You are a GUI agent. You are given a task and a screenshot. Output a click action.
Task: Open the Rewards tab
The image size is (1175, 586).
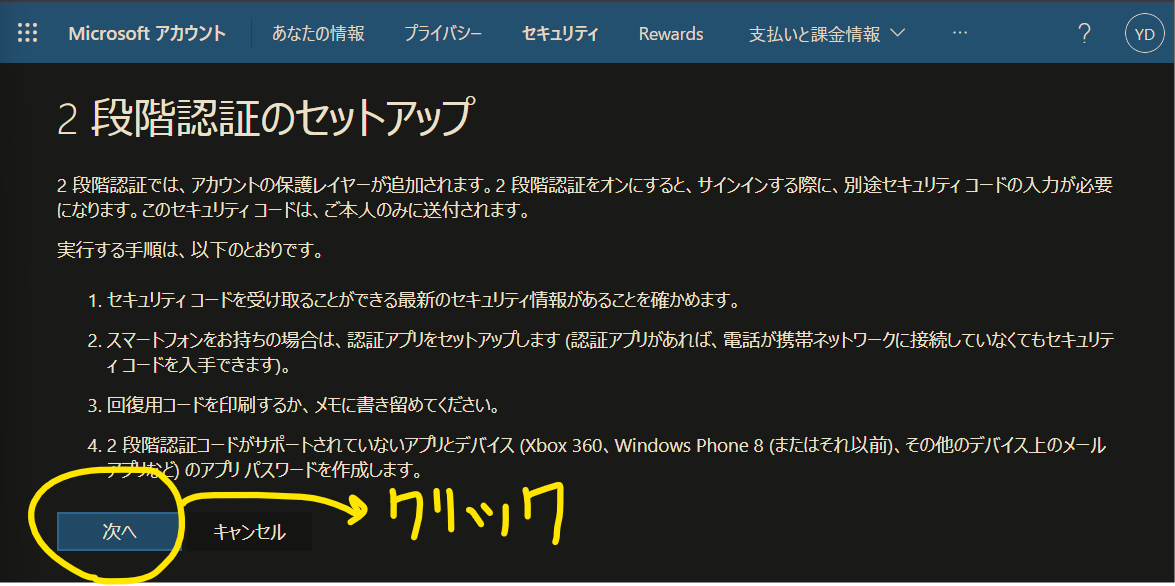(671, 34)
